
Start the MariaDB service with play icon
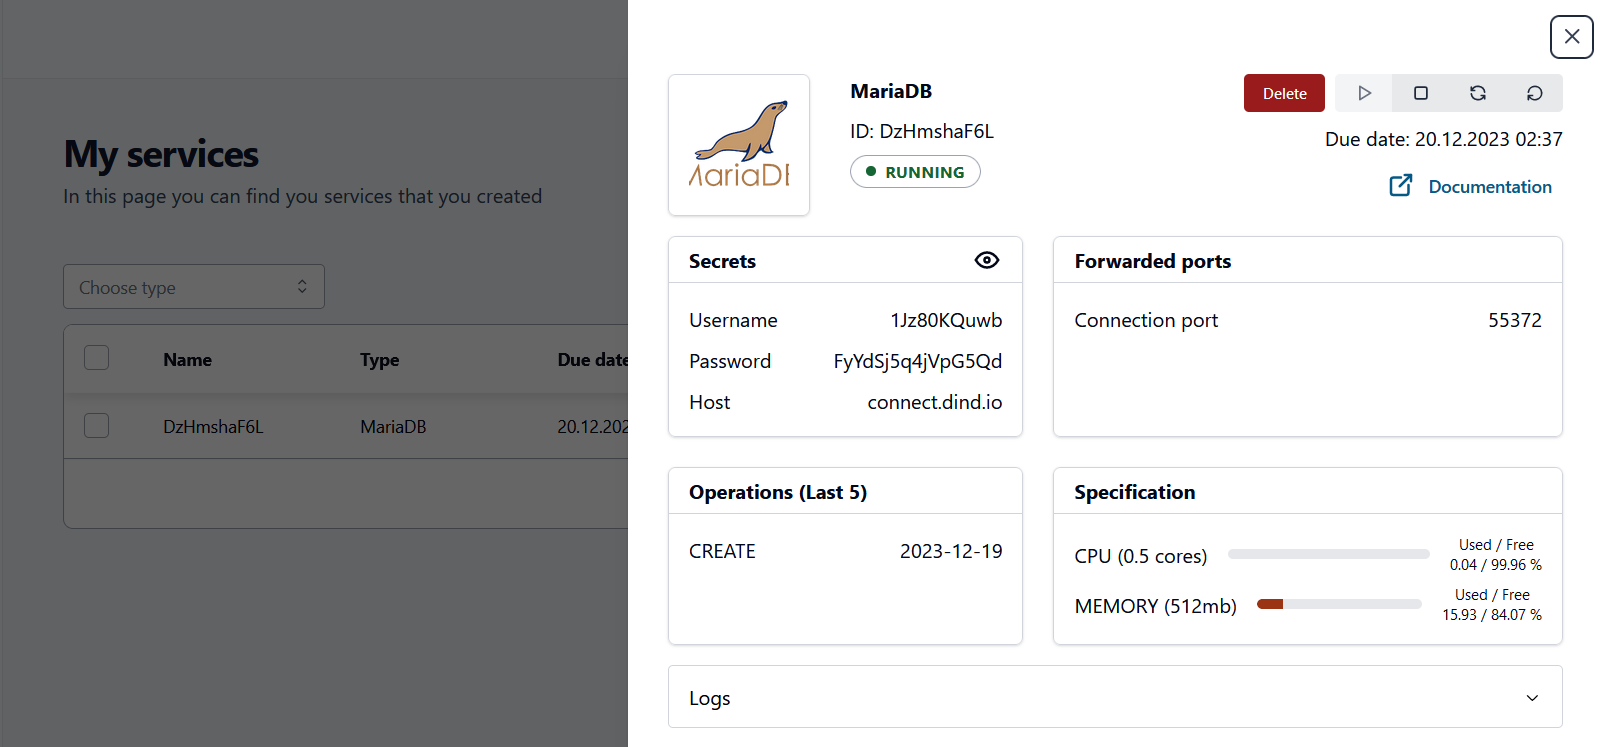pyautogui.click(x=1364, y=93)
